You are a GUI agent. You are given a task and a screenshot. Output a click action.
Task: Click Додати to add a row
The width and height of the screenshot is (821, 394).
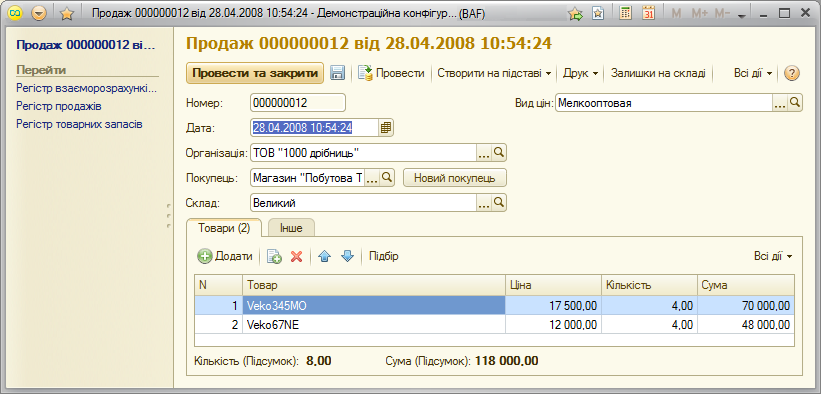pyautogui.click(x=225, y=256)
